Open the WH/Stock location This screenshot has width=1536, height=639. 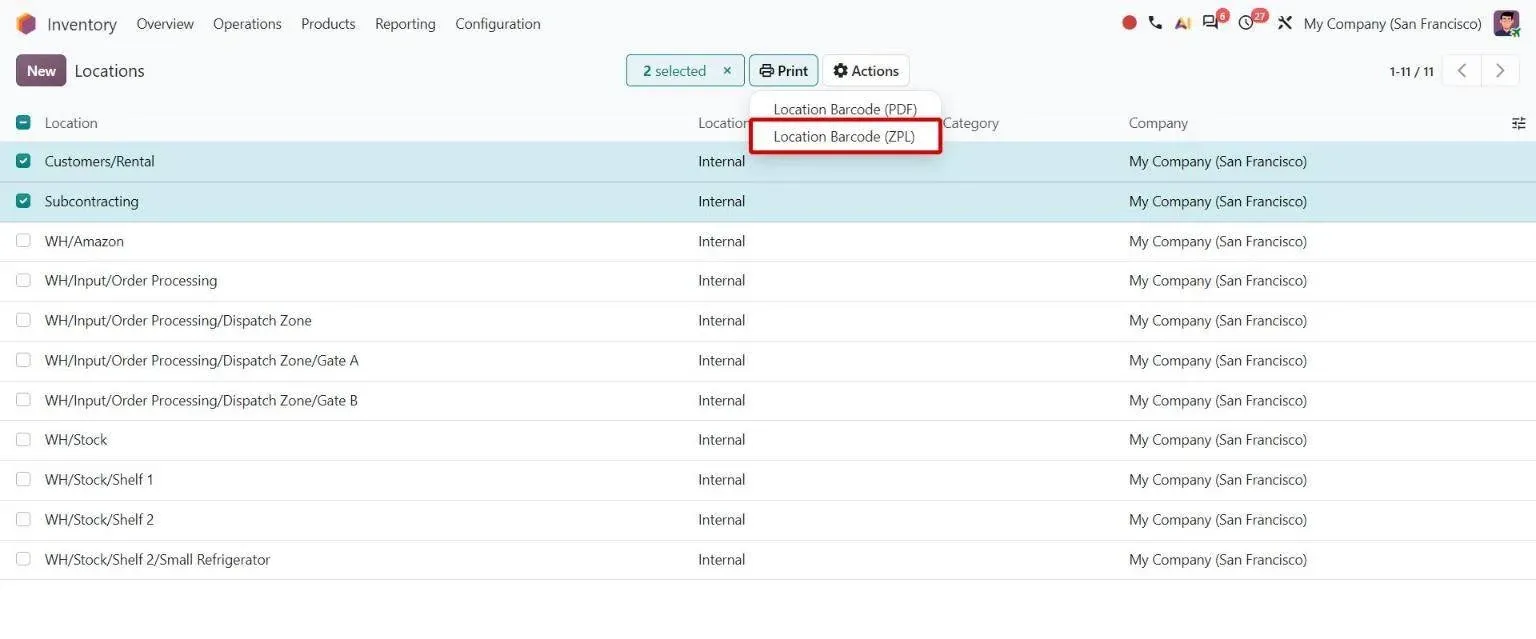pos(76,440)
